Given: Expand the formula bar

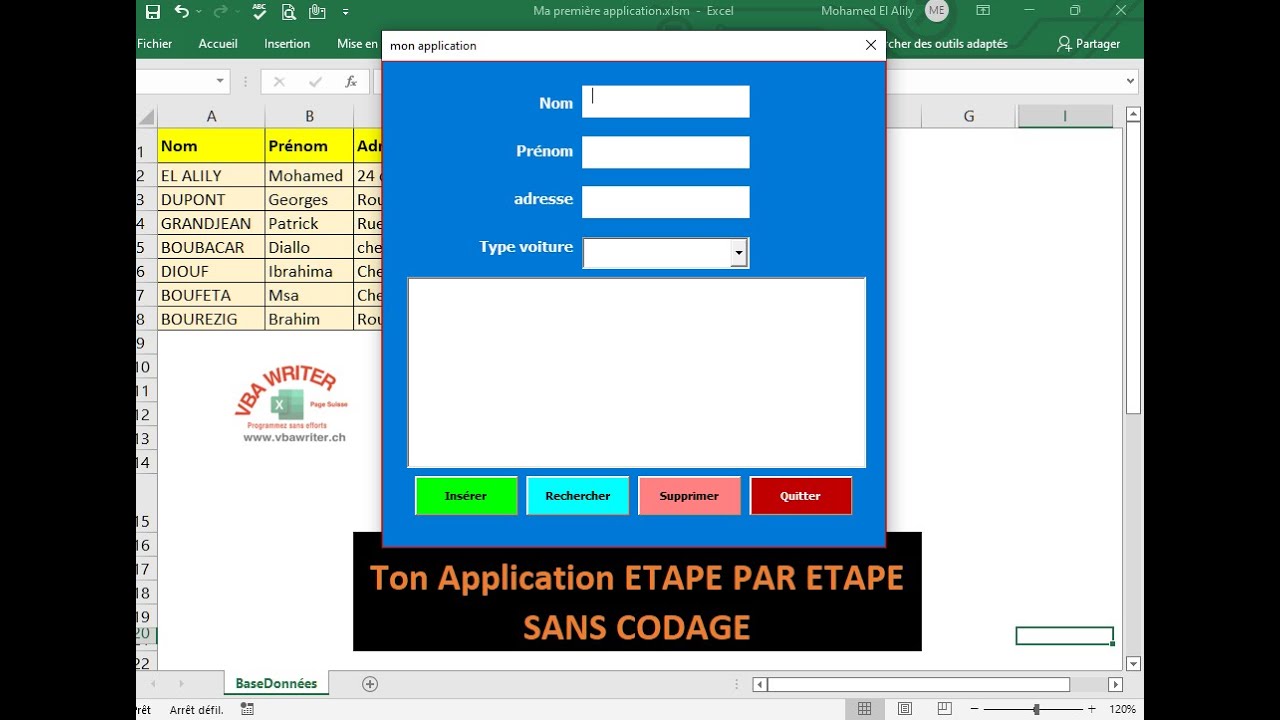Looking at the screenshot, I should pyautogui.click(x=1131, y=82).
